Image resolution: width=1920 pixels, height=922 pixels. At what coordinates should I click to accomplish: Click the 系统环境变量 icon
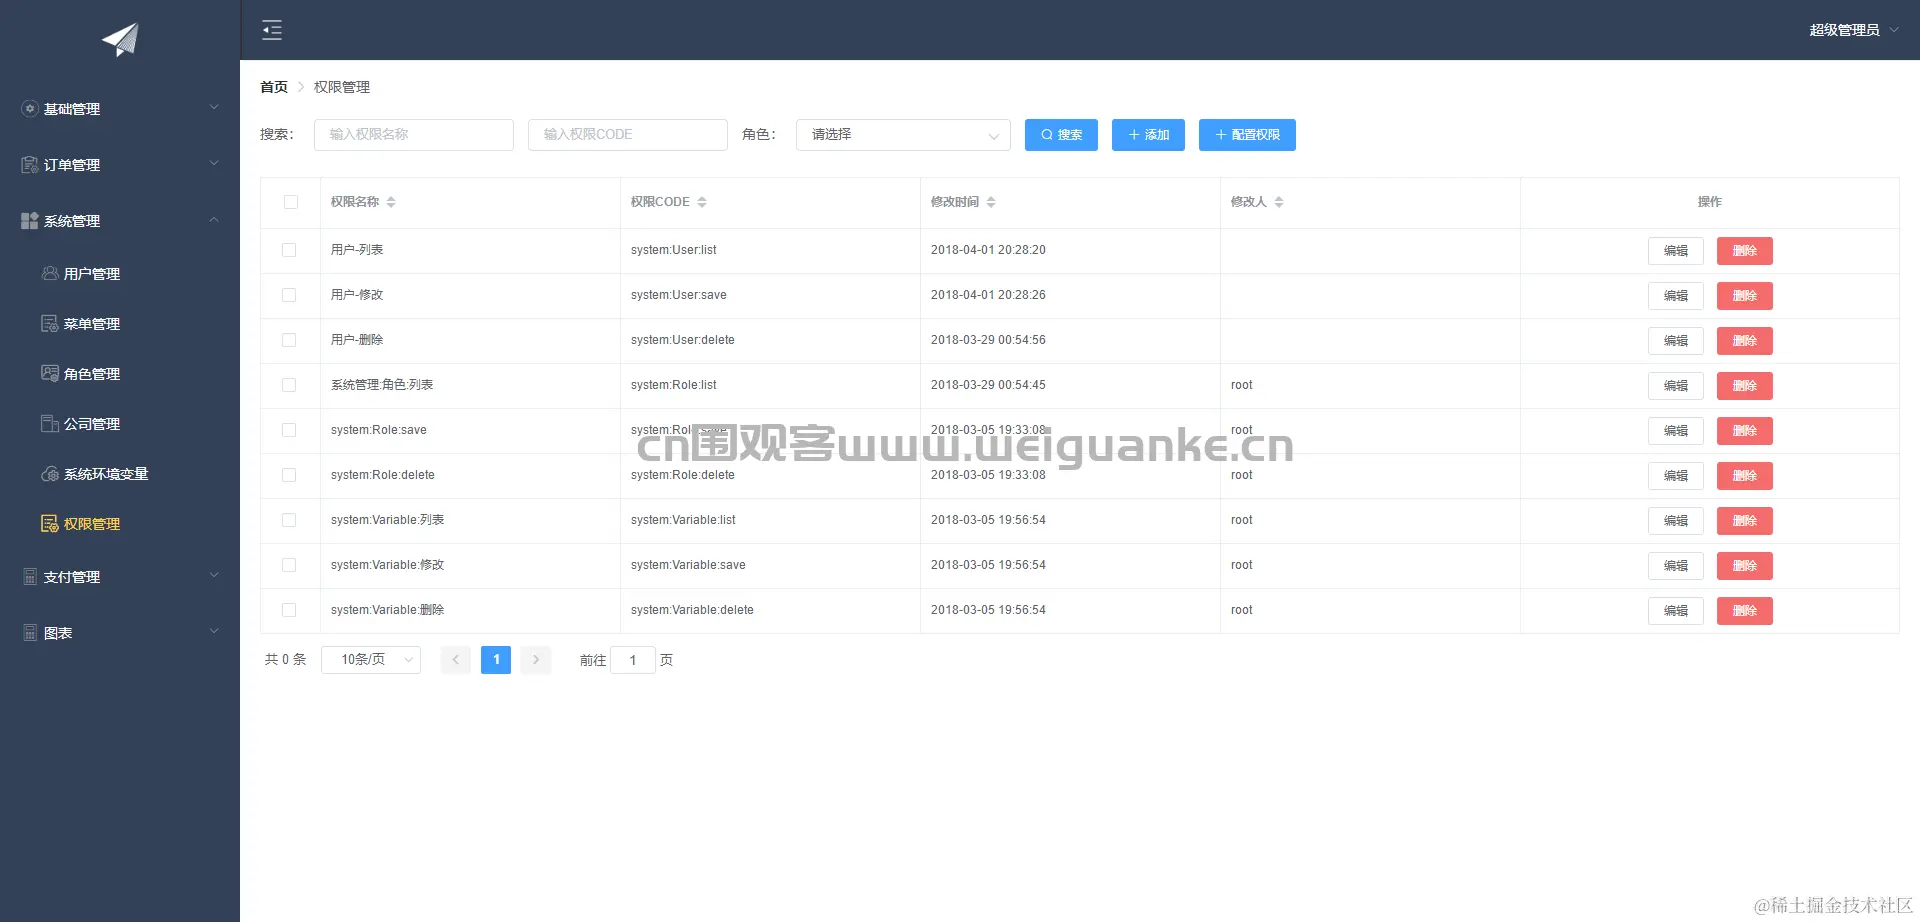50,473
